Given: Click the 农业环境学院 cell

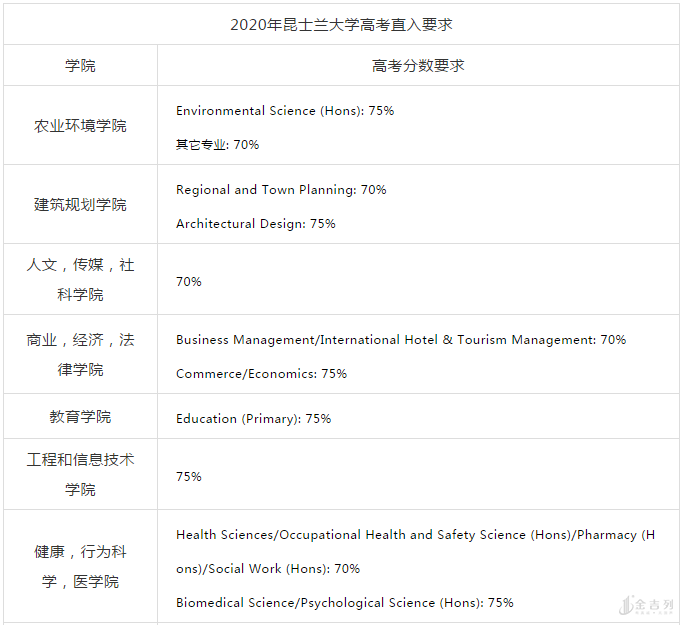Looking at the screenshot, I should pyautogui.click(x=80, y=126).
